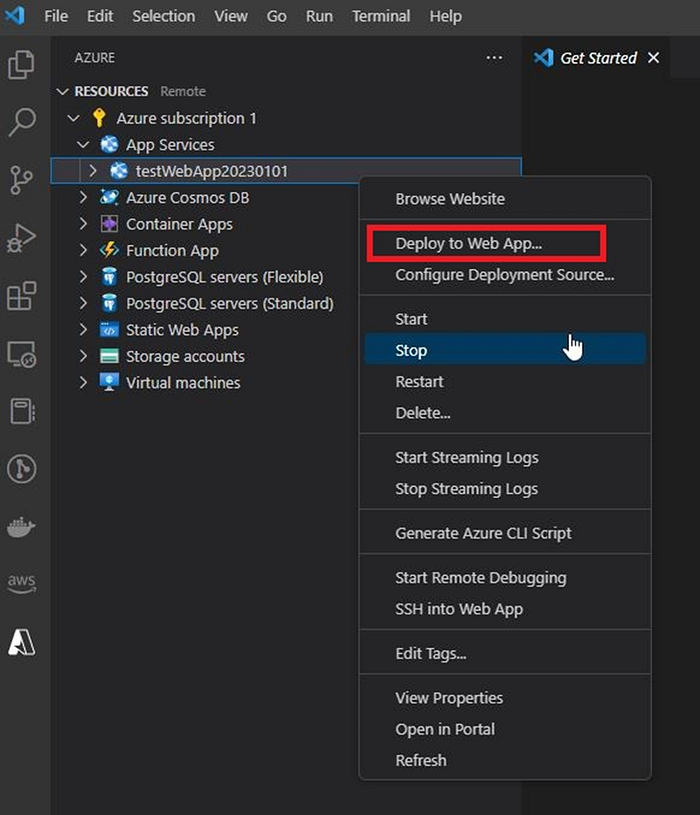
Task: Open the Edit menu
Action: tap(100, 16)
